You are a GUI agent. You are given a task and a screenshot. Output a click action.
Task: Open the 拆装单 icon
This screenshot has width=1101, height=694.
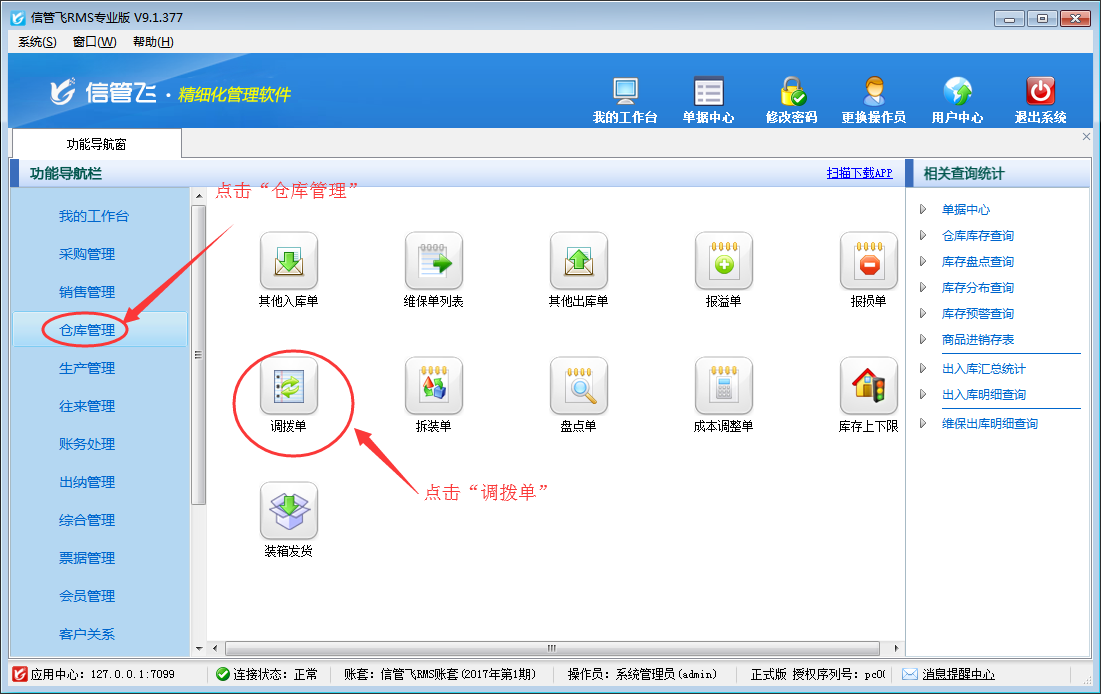[x=433, y=386]
